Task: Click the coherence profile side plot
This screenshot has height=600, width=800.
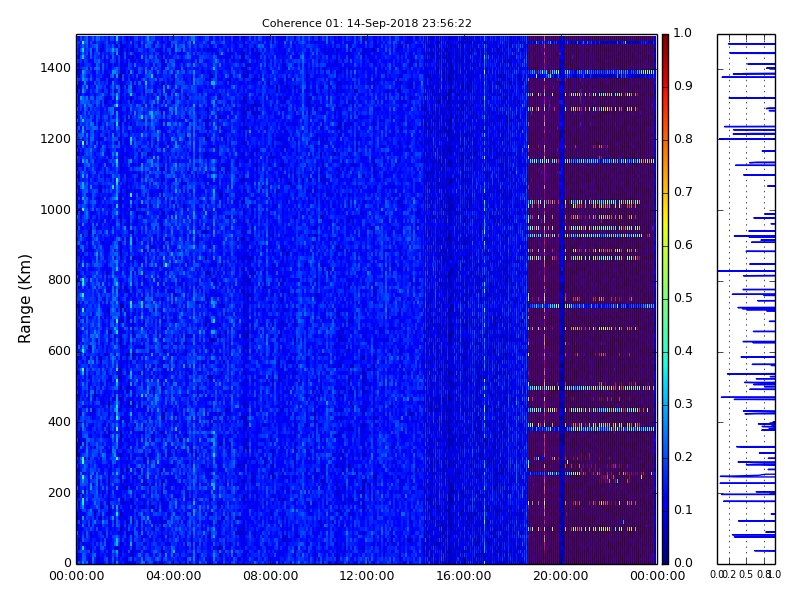Action: point(746,299)
